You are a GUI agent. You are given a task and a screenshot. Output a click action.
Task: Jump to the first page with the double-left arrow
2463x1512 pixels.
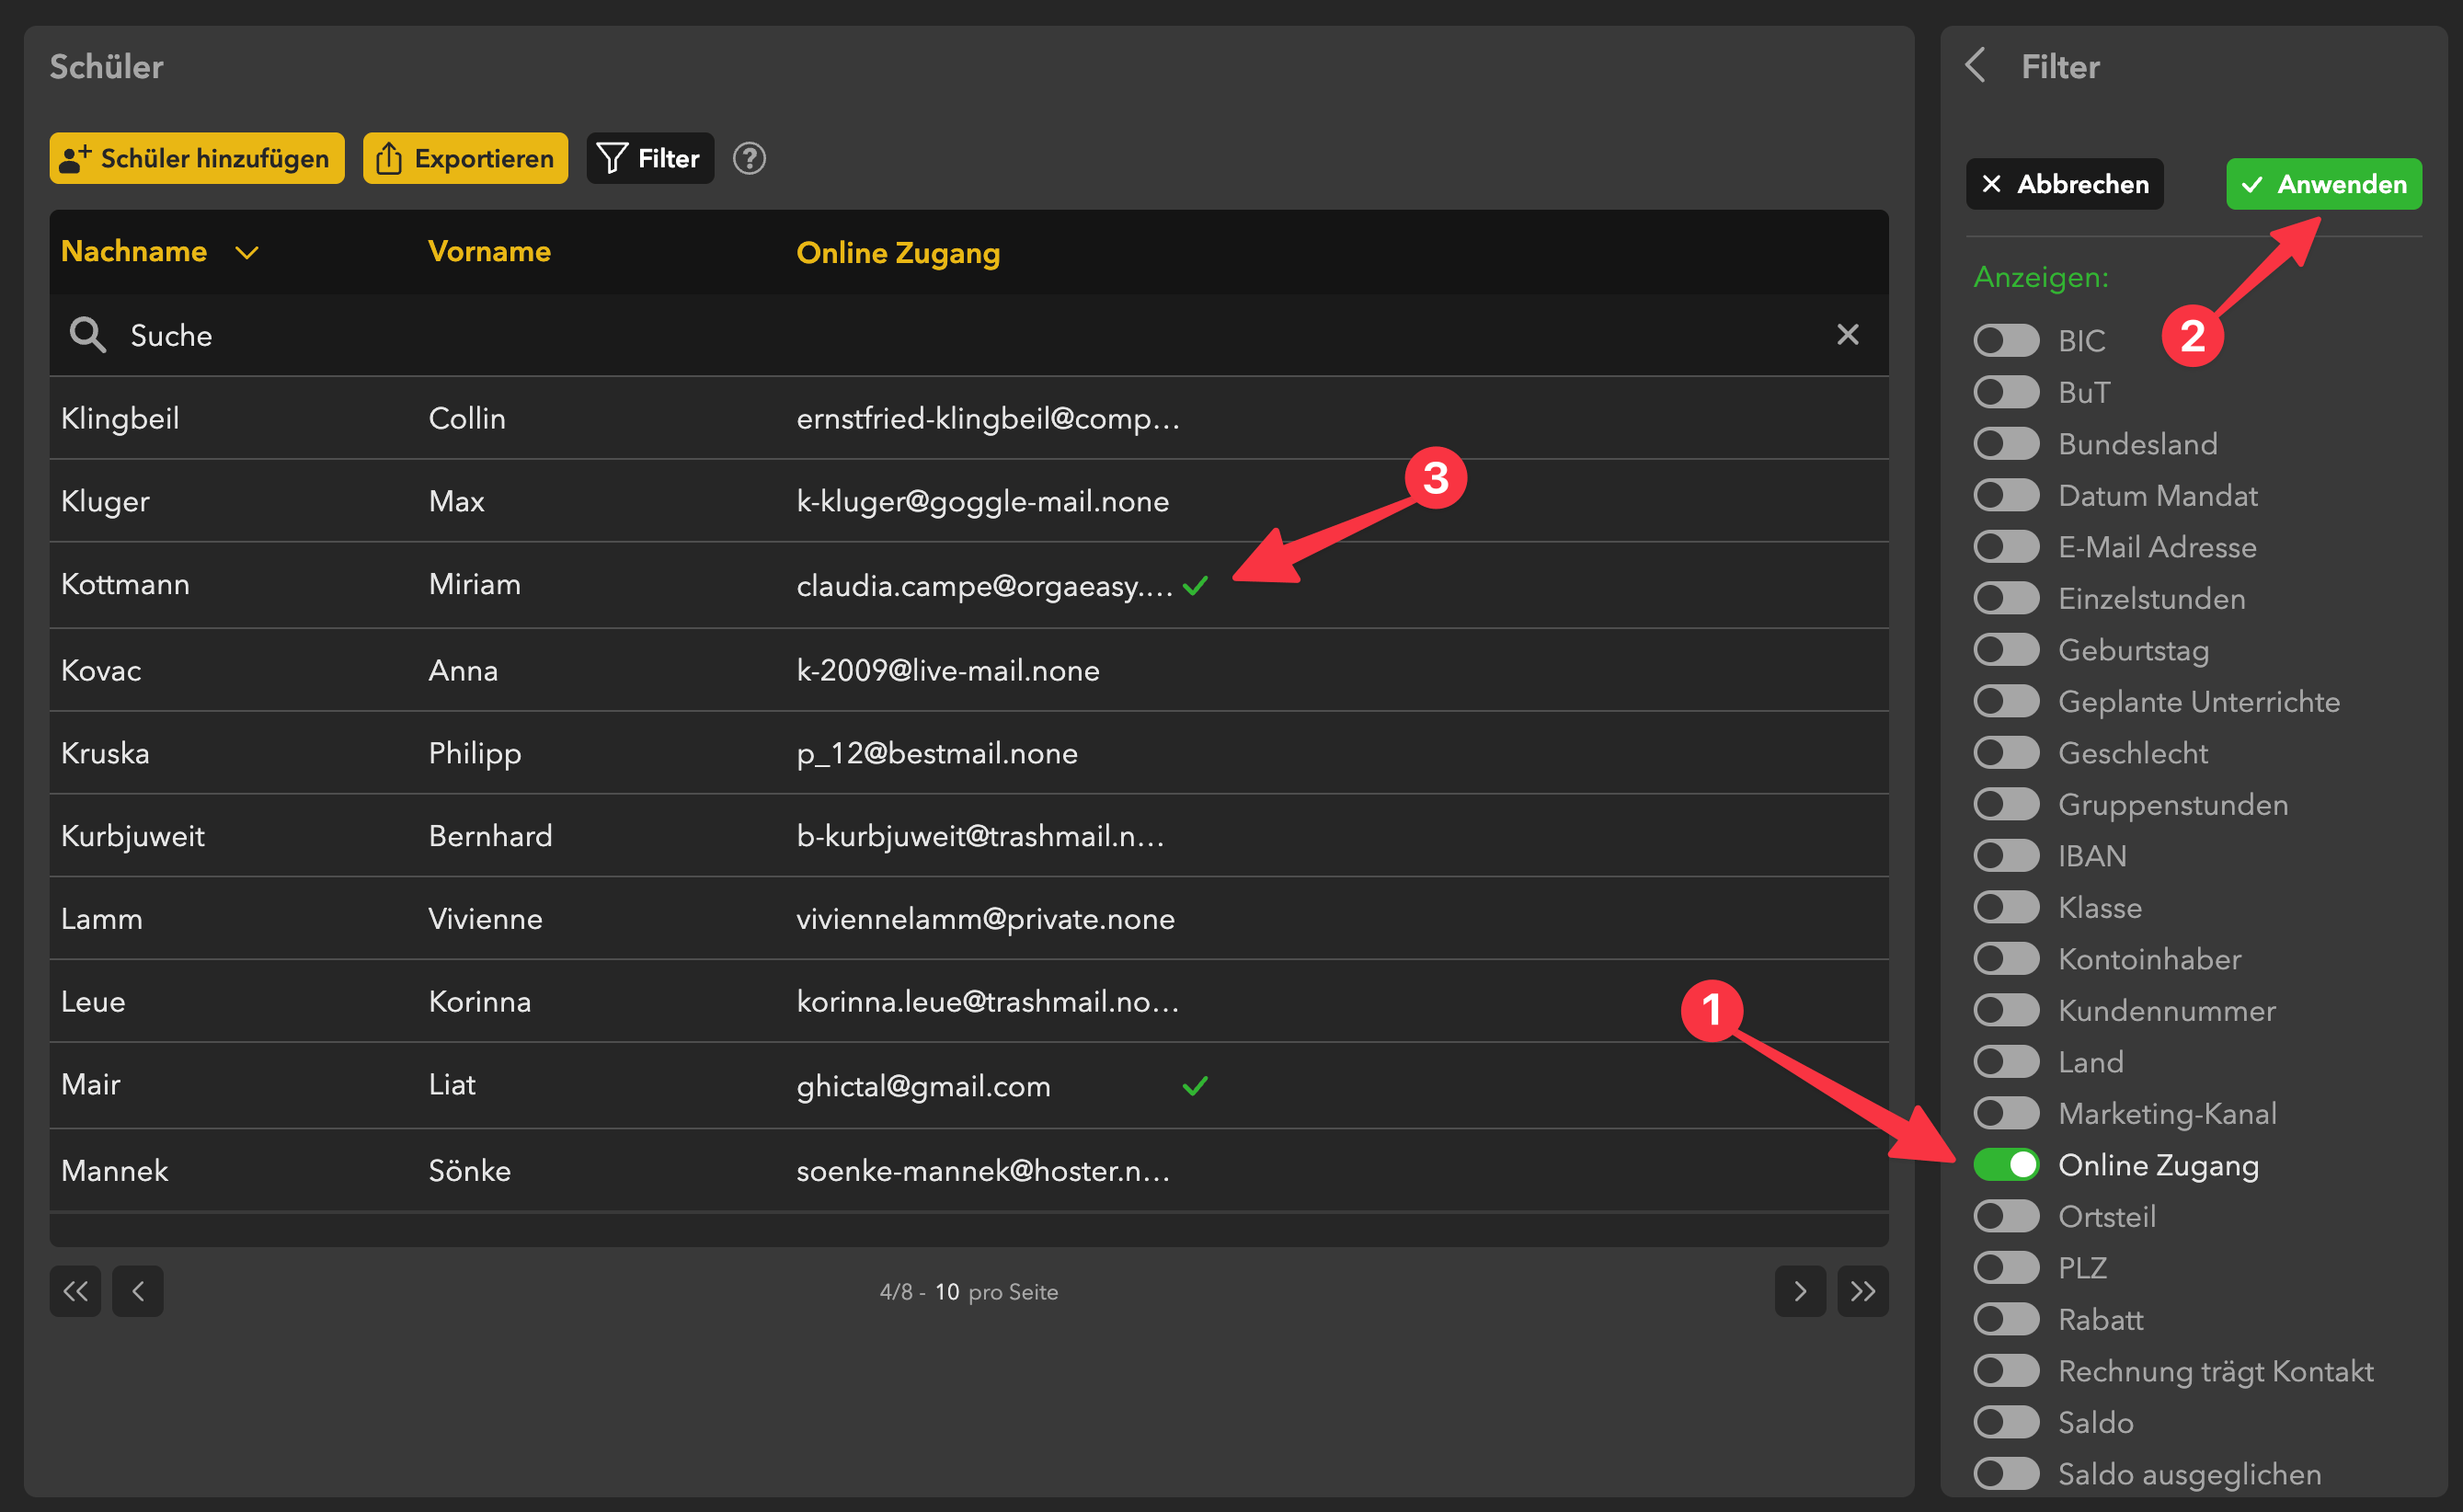[75, 1291]
